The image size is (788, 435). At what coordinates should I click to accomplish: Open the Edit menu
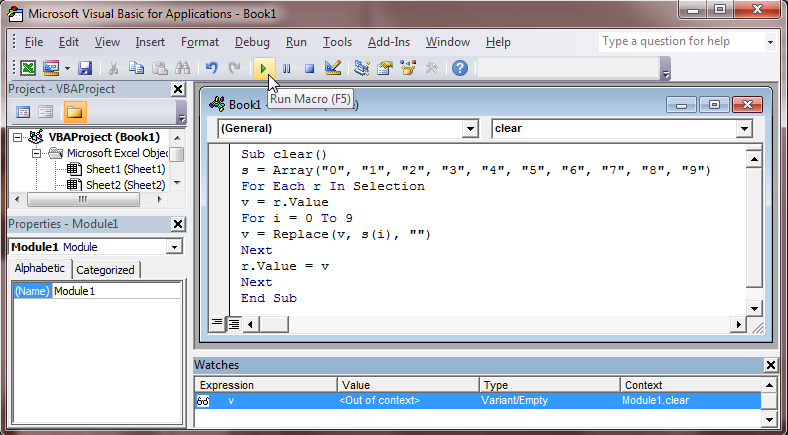pyautogui.click(x=69, y=42)
